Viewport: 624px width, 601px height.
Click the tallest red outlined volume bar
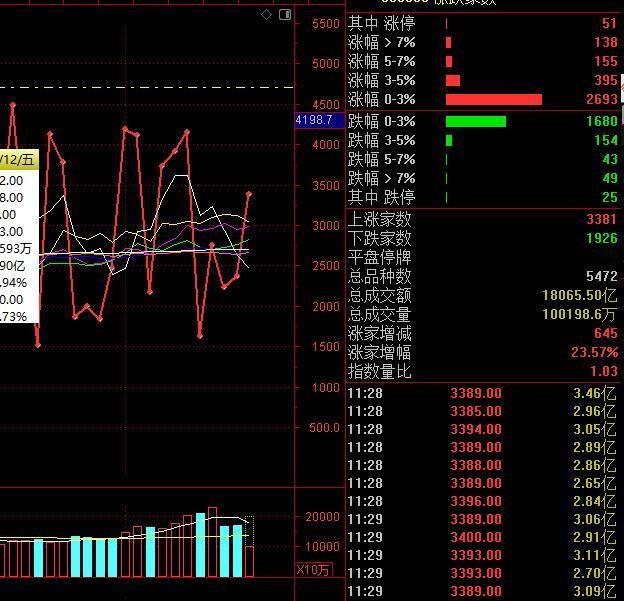pos(213,542)
